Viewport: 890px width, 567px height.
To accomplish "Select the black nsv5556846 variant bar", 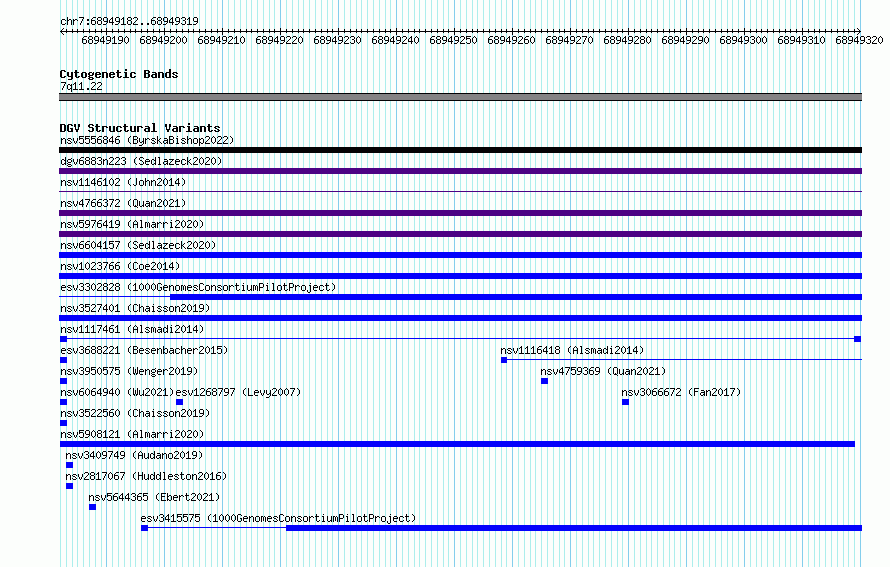I will click(x=460, y=150).
